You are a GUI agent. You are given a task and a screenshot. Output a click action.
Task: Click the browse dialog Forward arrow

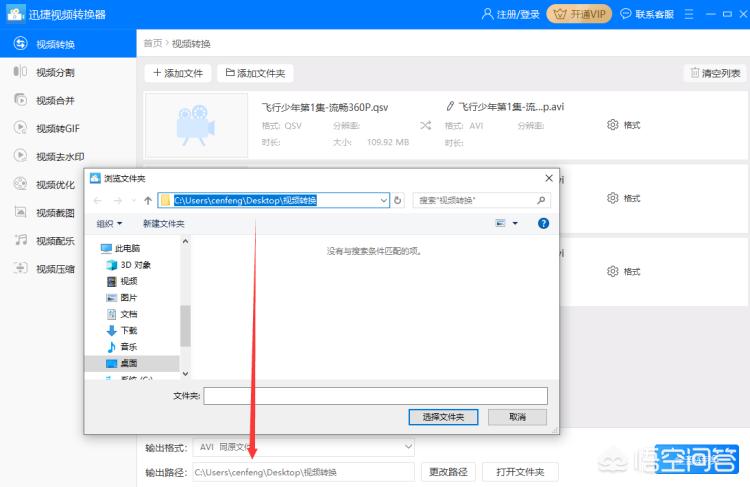click(x=118, y=200)
